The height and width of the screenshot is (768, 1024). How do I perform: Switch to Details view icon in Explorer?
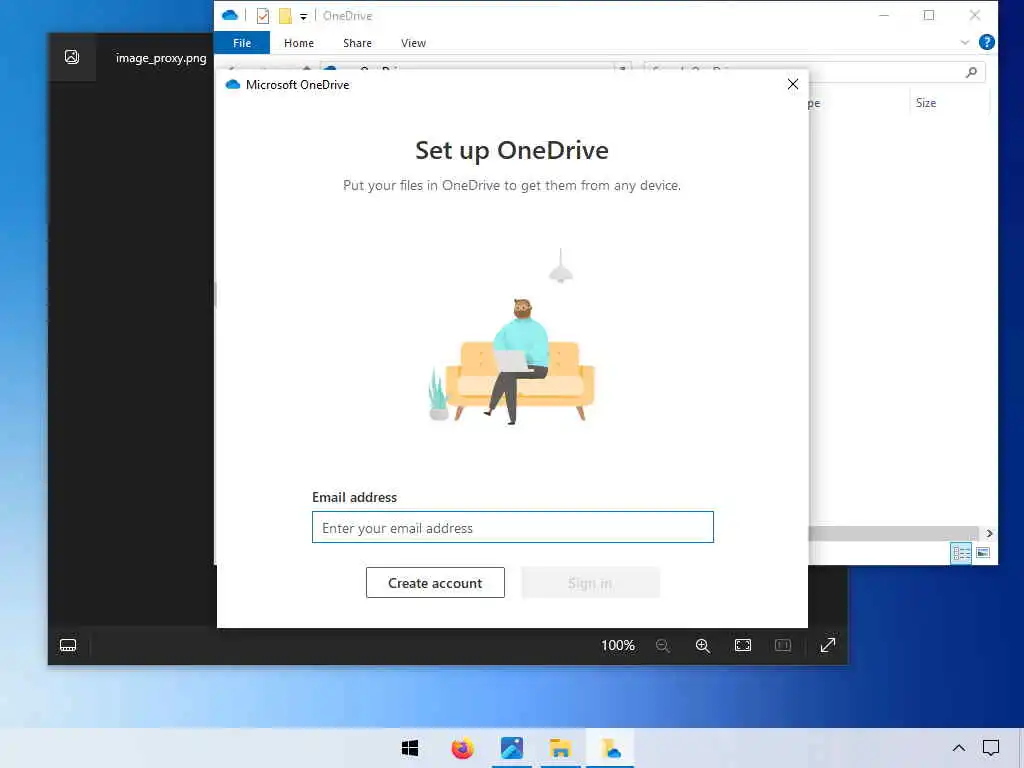pyautogui.click(x=961, y=553)
